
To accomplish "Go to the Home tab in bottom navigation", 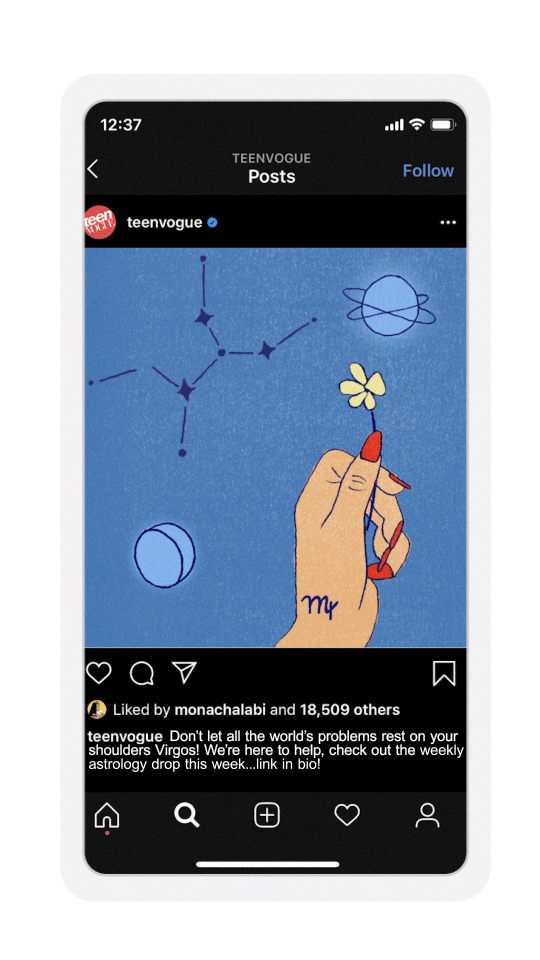I will pos(107,816).
